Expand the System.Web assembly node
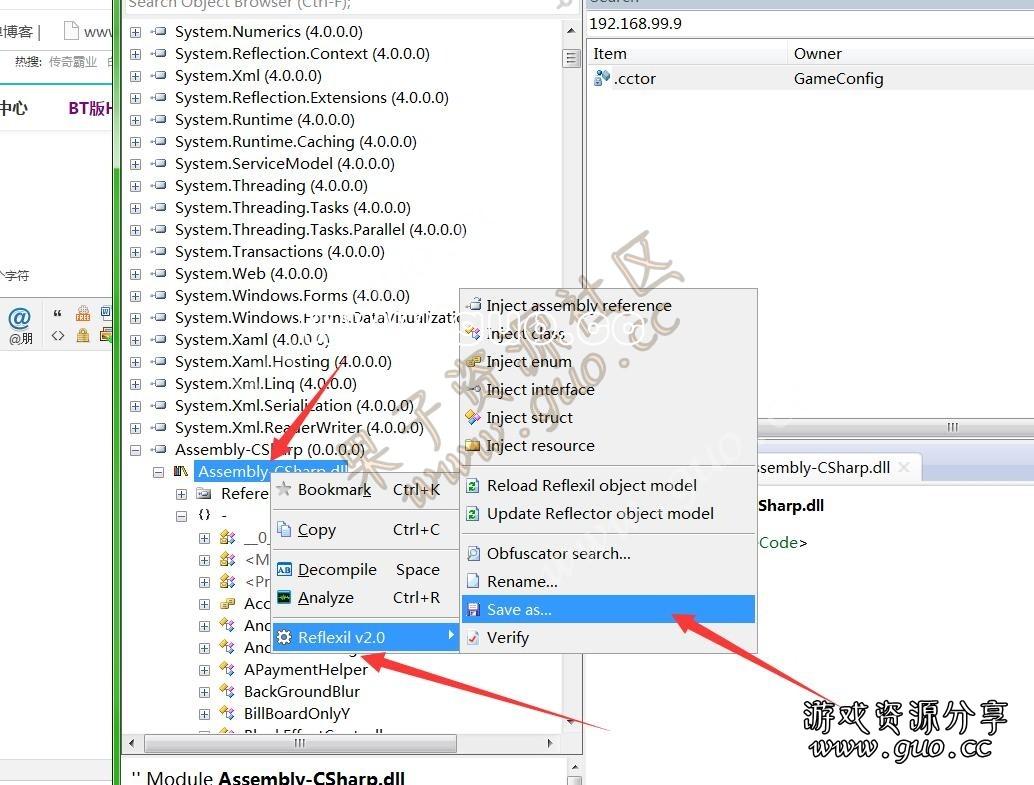 click(136, 274)
